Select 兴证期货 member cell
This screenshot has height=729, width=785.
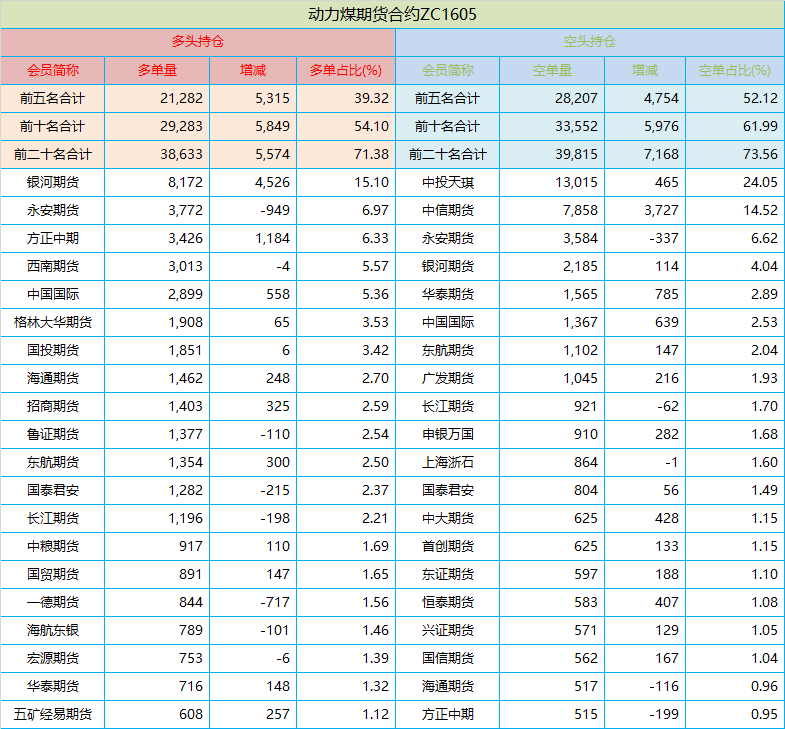[x=448, y=631]
